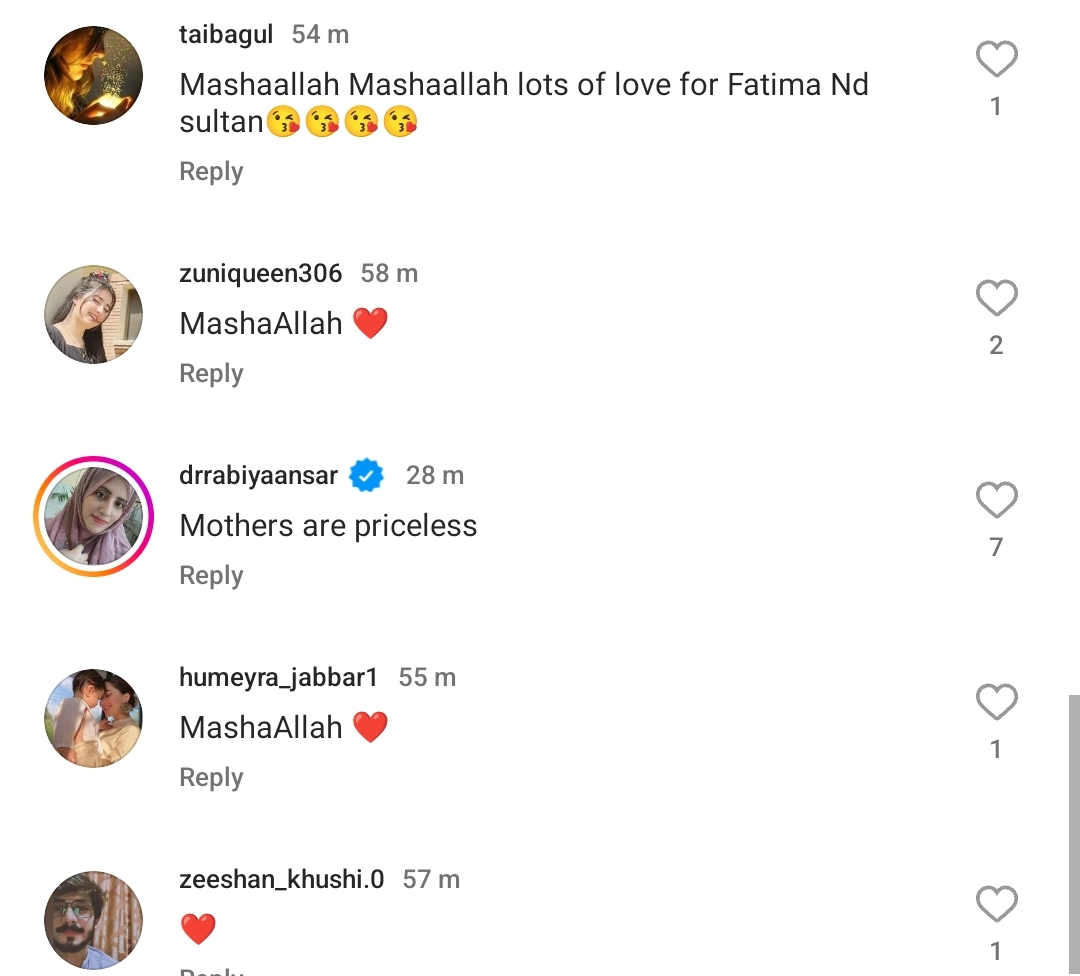Open the humeyra_jabbar1 username link

pyautogui.click(x=278, y=677)
